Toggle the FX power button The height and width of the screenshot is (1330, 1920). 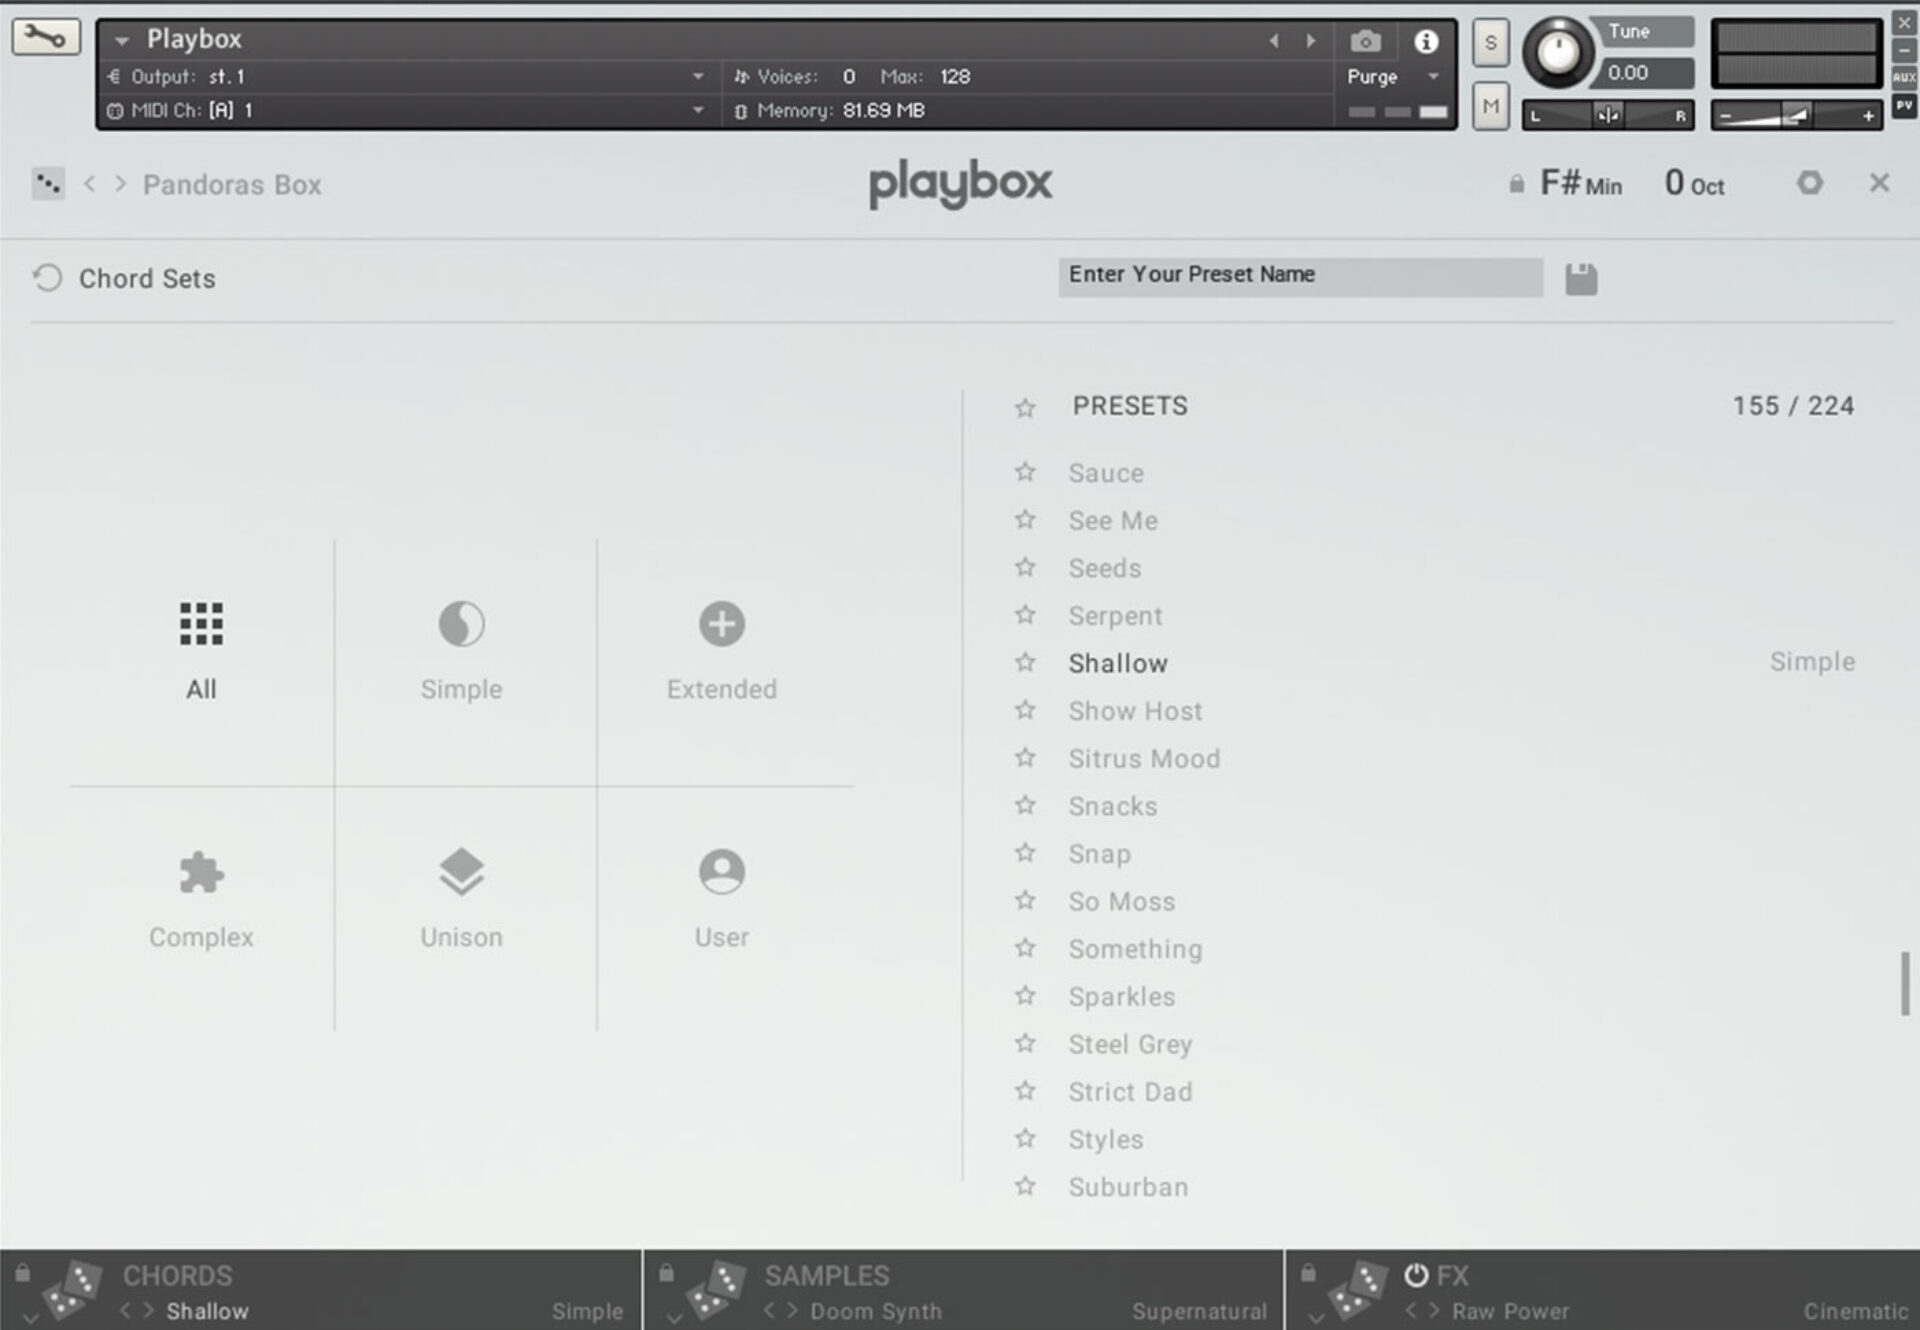(x=1419, y=1276)
